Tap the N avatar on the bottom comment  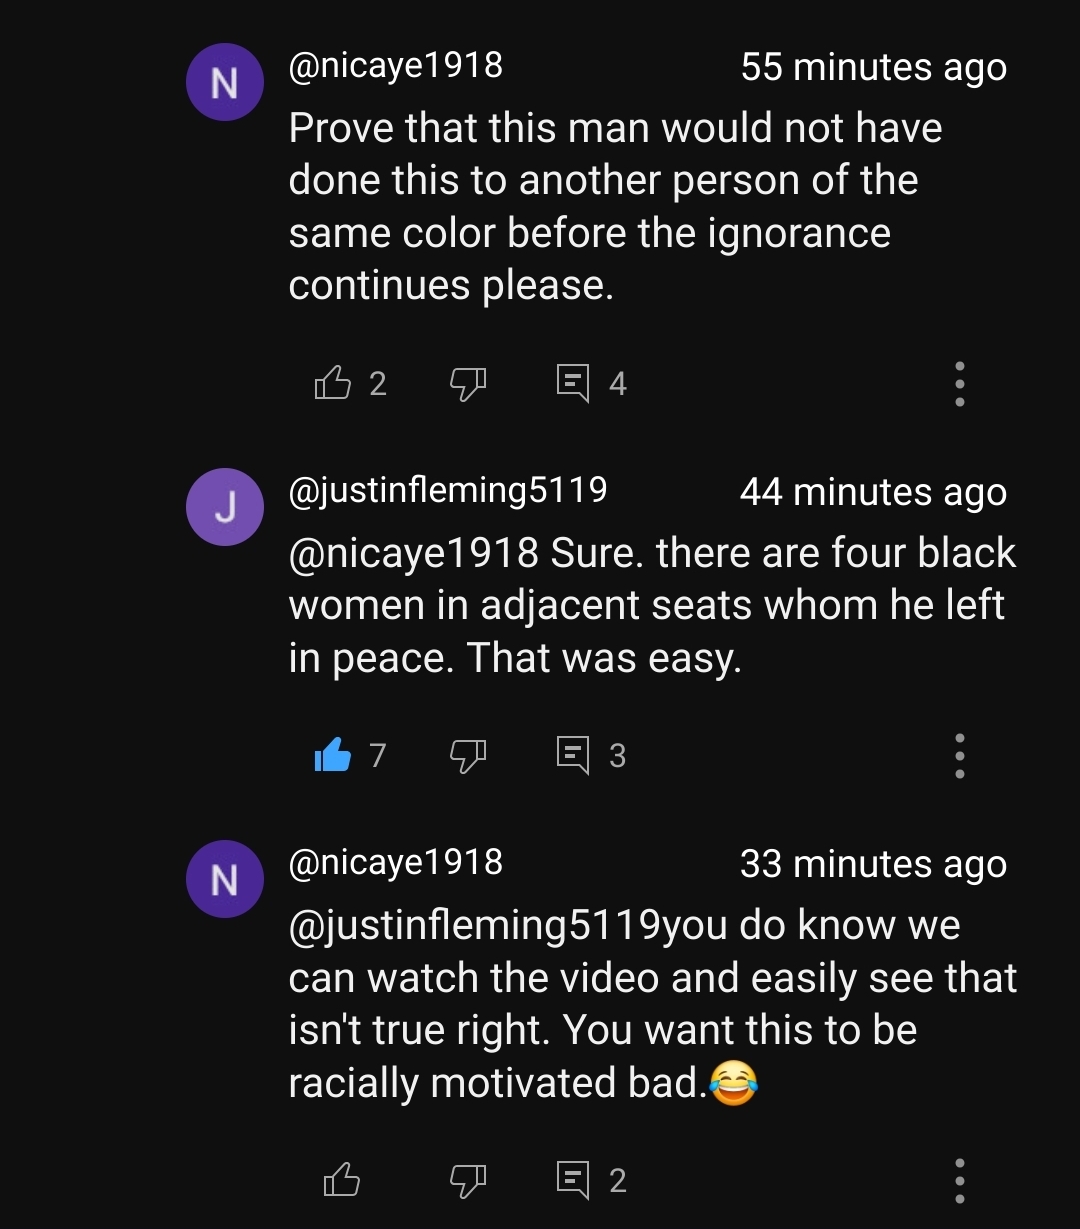225,879
